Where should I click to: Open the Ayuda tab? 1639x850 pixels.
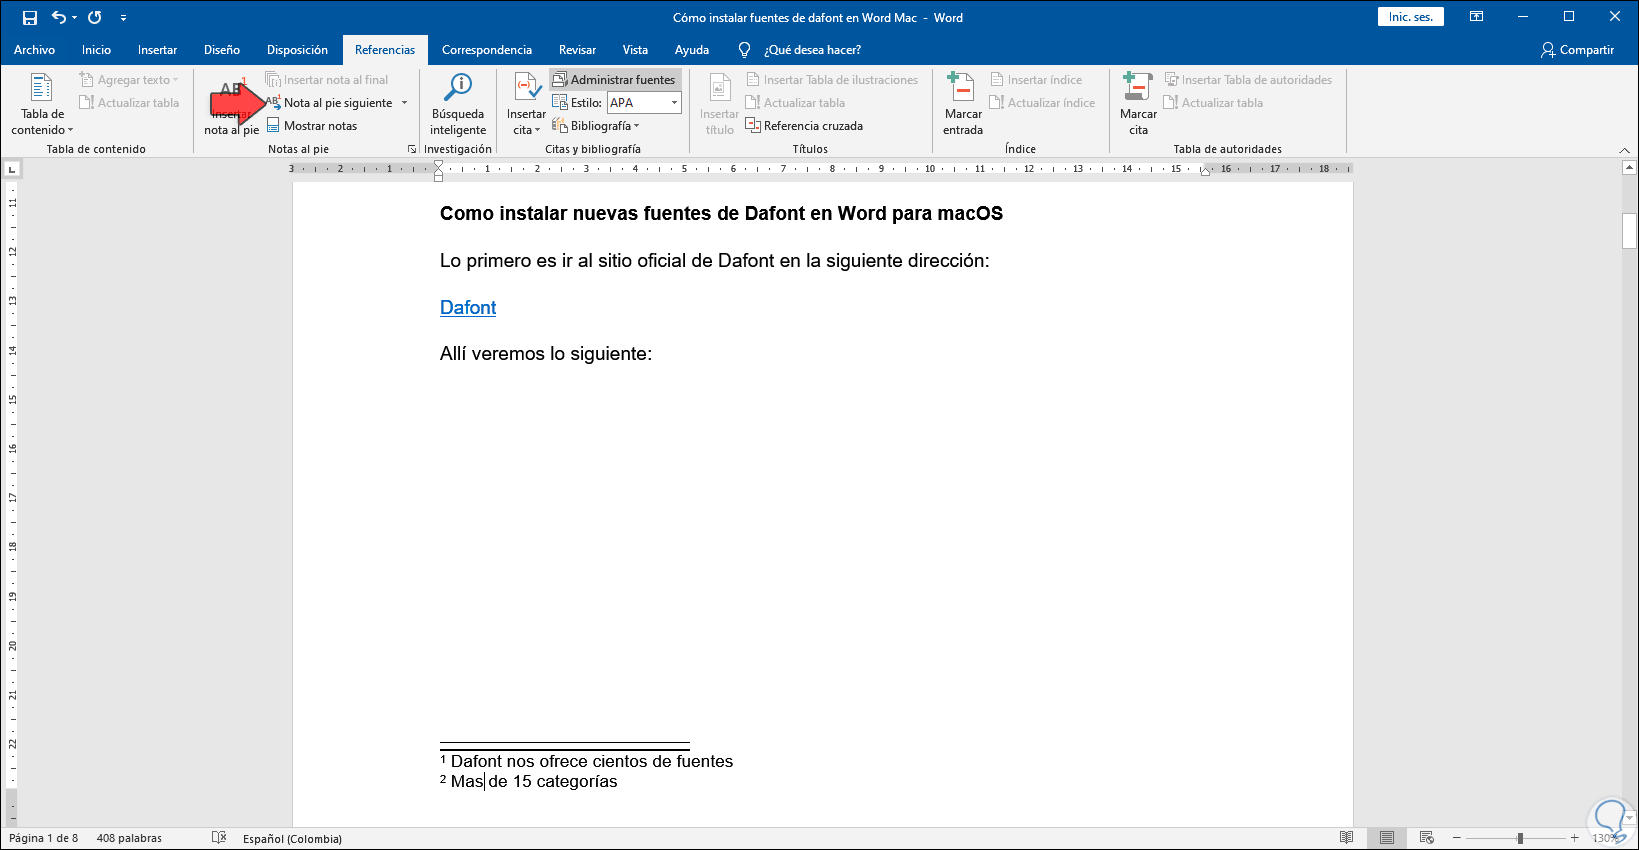pos(692,50)
